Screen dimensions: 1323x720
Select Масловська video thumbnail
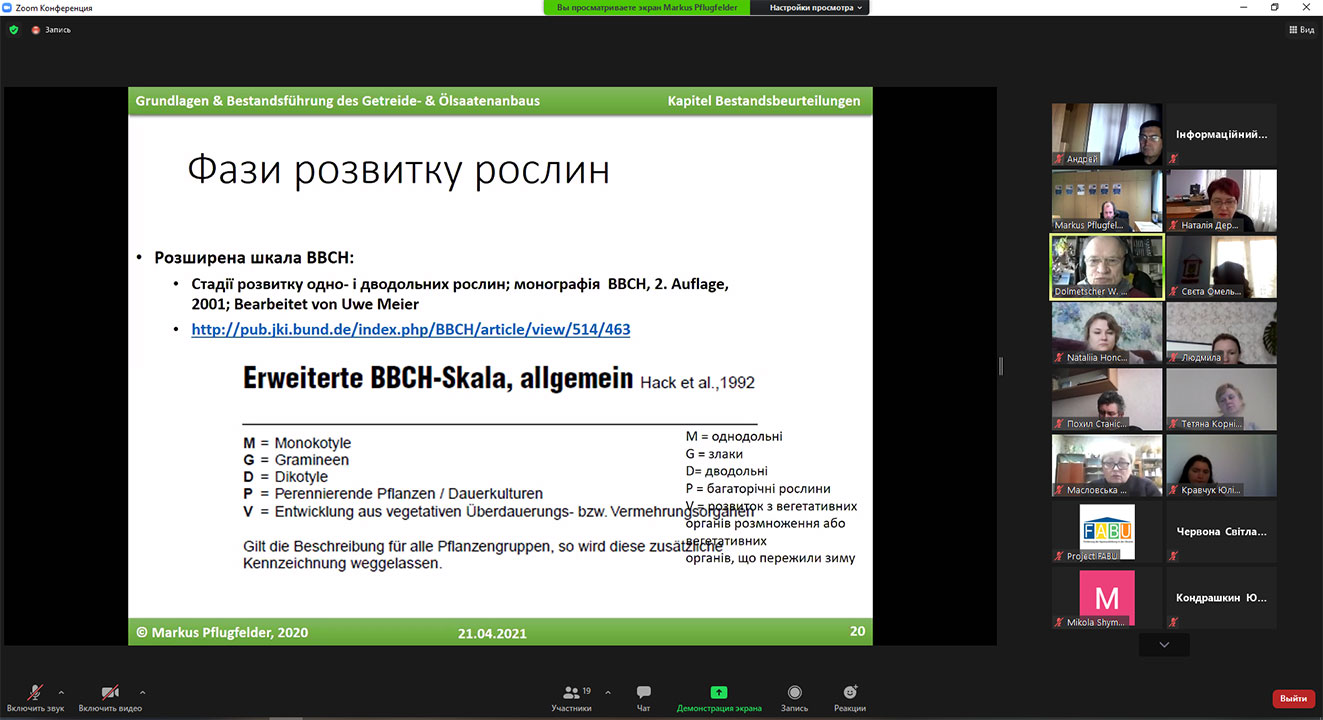point(1106,465)
